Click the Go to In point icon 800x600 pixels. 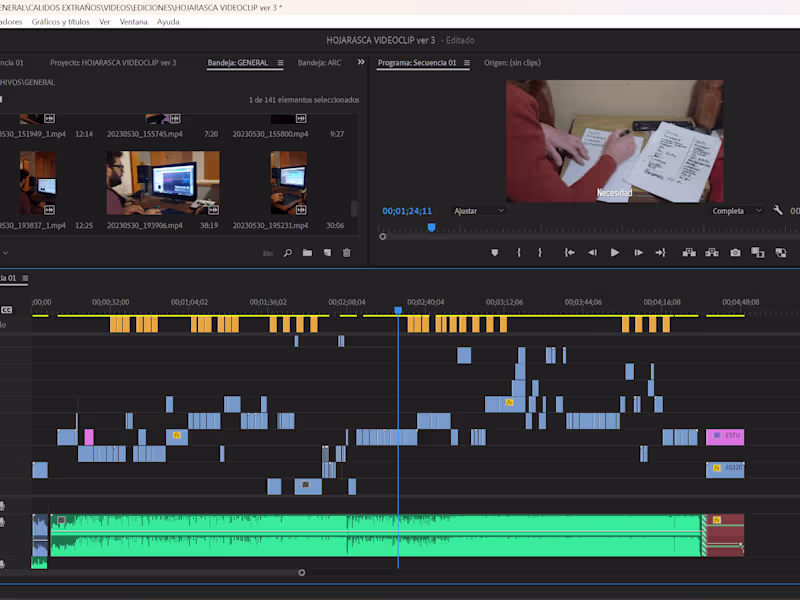tap(570, 252)
